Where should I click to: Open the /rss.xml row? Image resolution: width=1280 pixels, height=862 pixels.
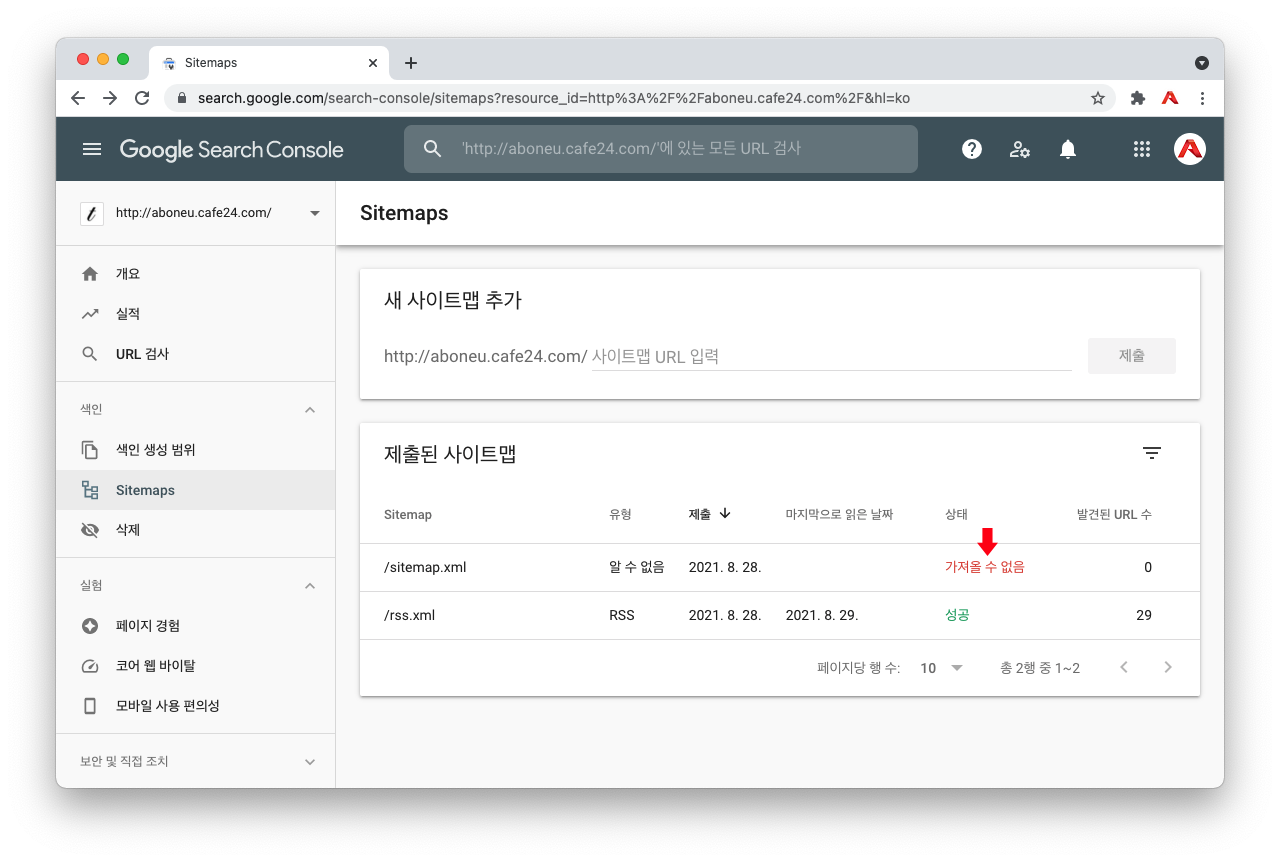point(780,616)
